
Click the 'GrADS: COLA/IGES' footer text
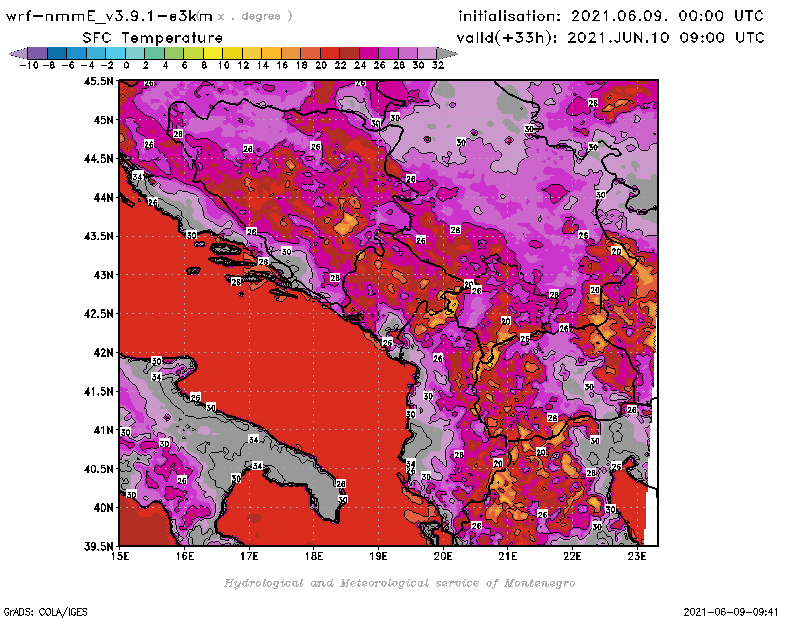[45, 612]
